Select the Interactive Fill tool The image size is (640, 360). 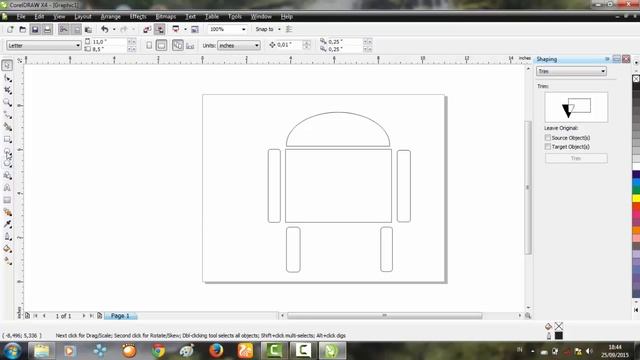coord(7,261)
